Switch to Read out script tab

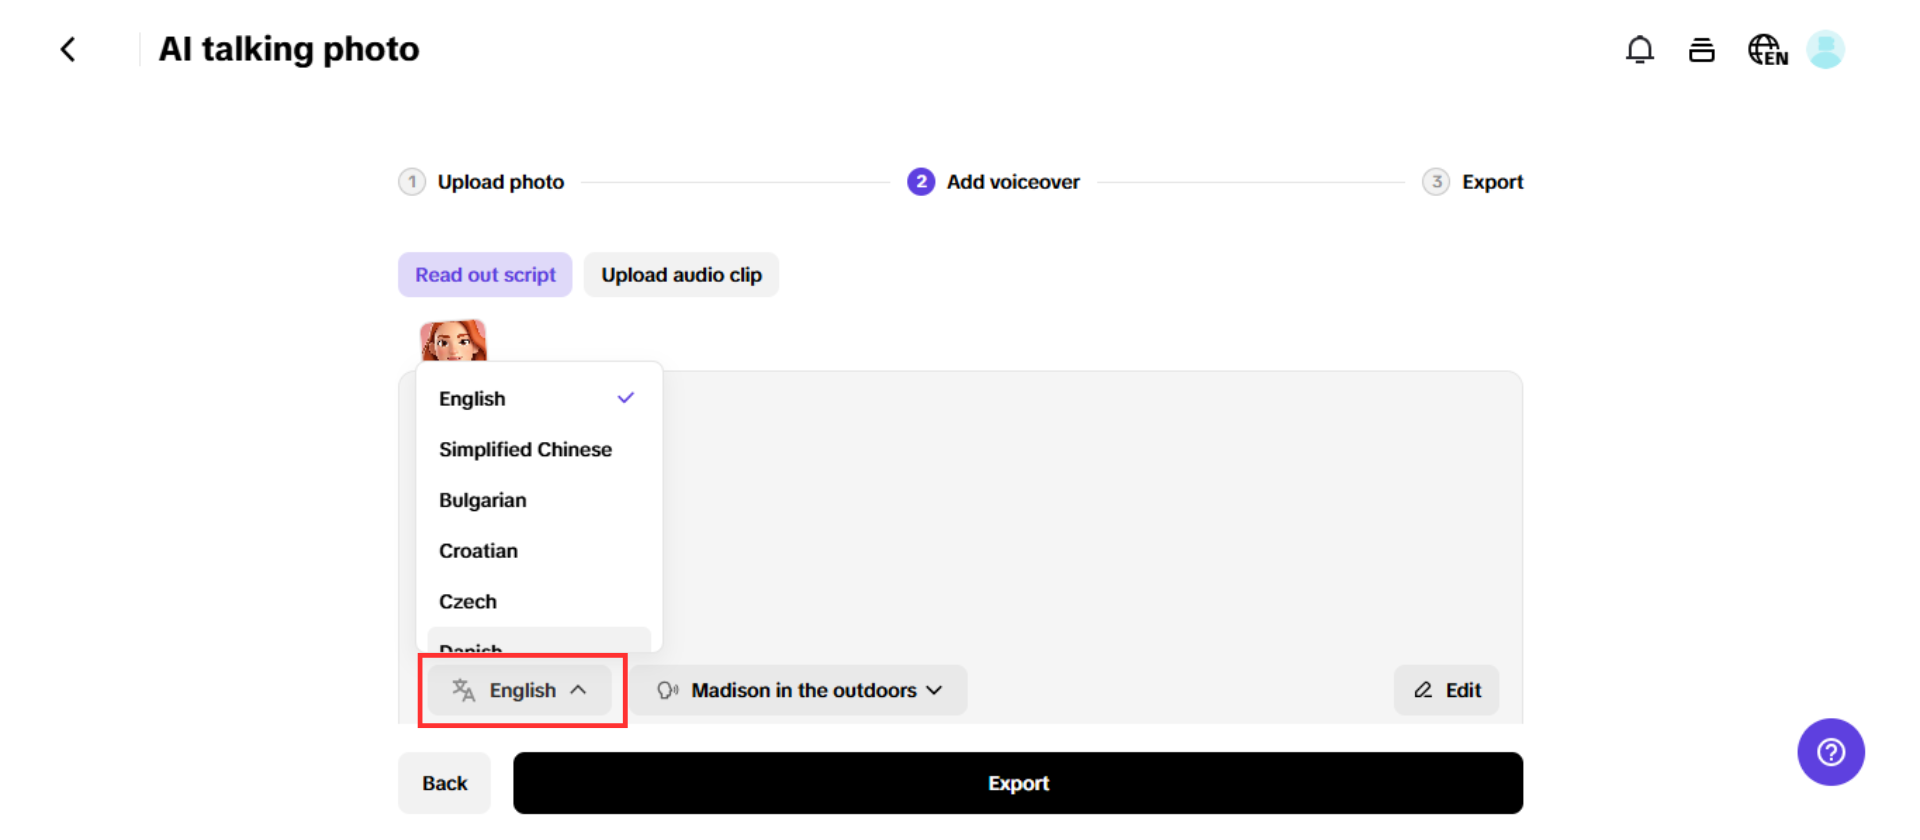(x=485, y=275)
